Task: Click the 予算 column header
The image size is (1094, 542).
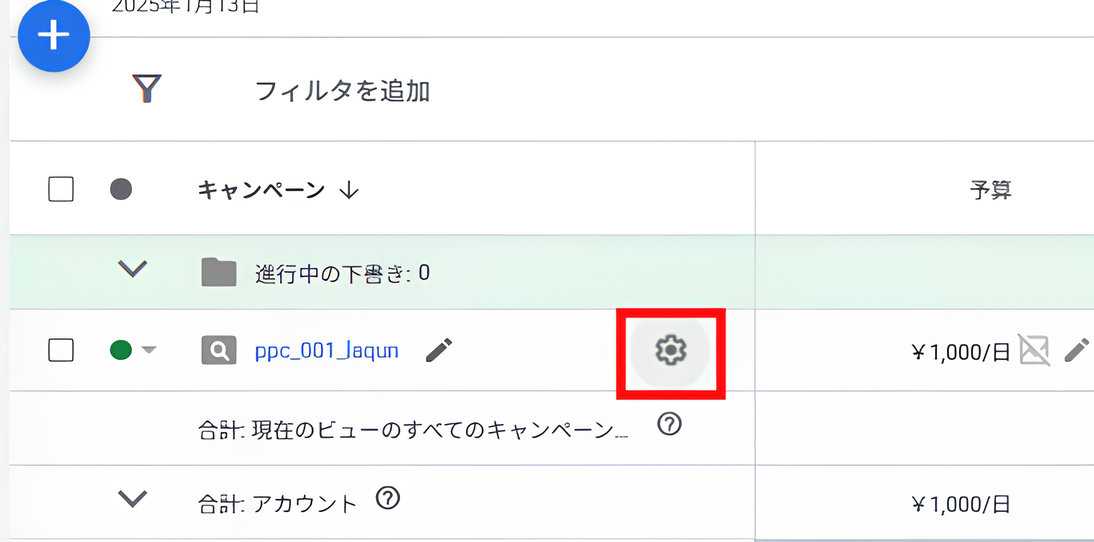Action: tap(990, 189)
